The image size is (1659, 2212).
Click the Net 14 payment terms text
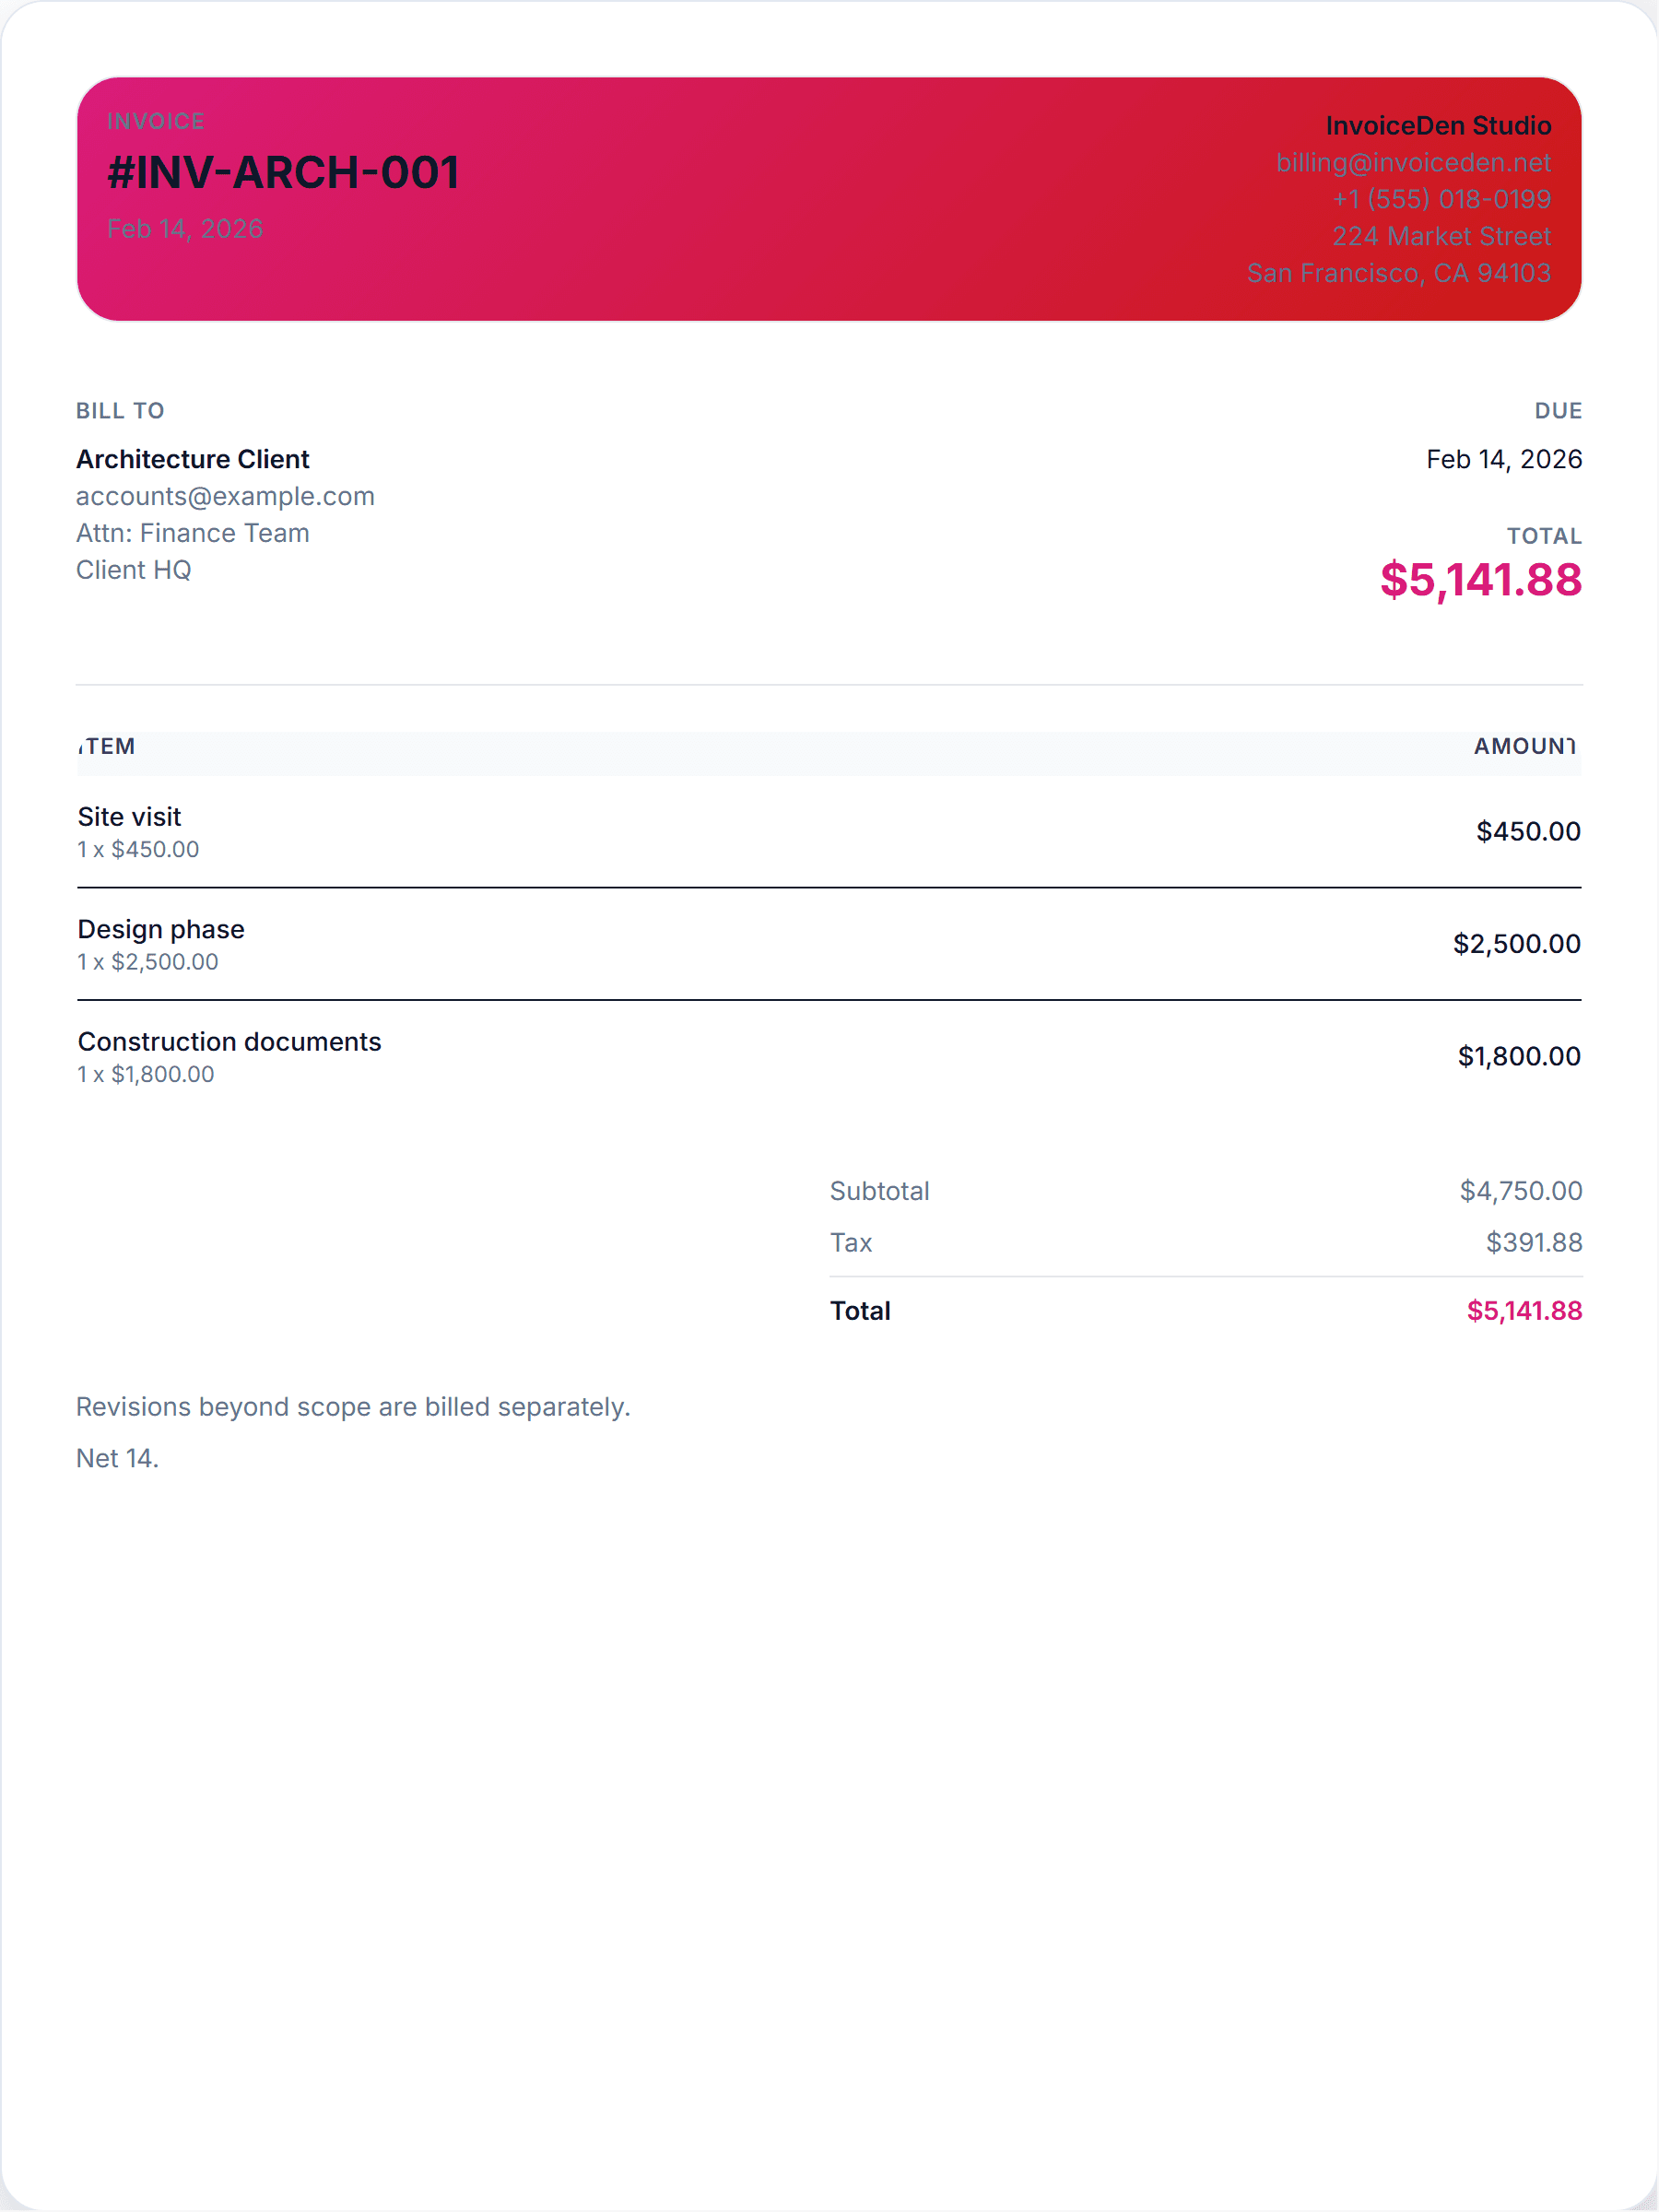click(117, 1458)
